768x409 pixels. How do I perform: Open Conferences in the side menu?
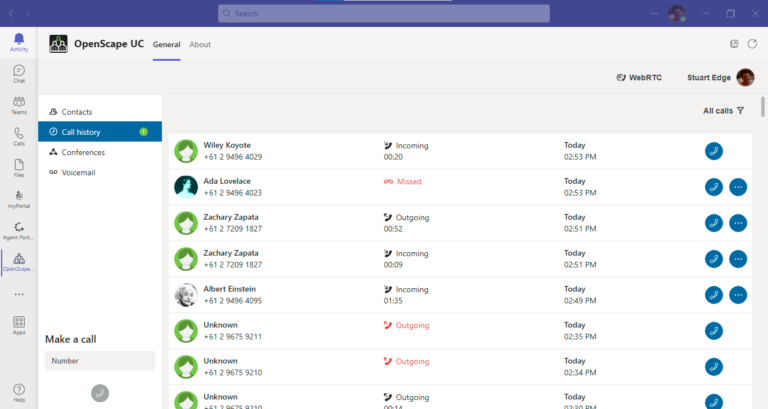coord(100,152)
